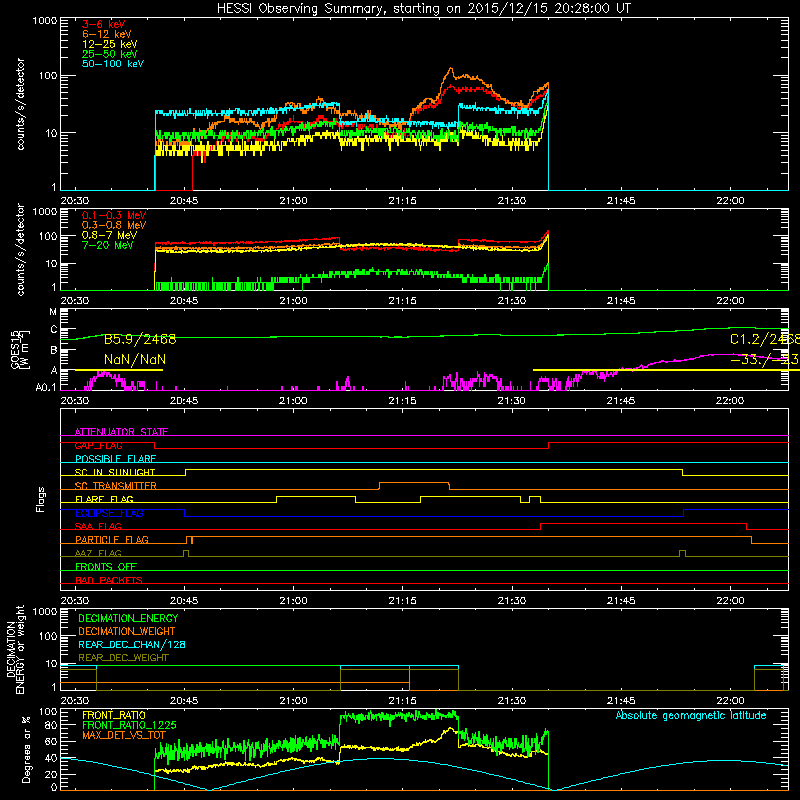The height and width of the screenshot is (800, 800).
Task: Select the ECLIPSE_FLAG label
Action: 109,513
